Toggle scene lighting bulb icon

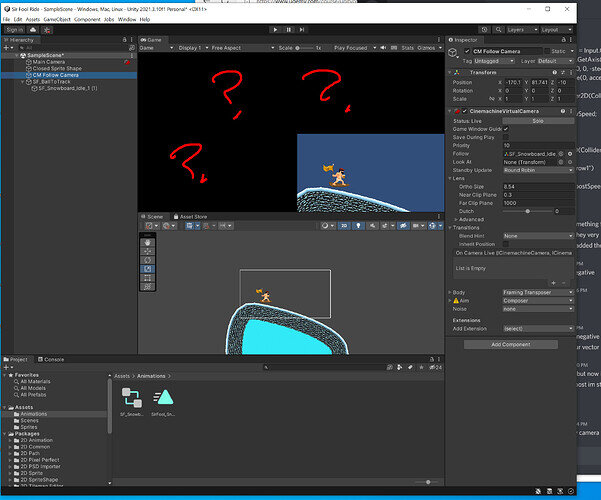[x=358, y=225]
